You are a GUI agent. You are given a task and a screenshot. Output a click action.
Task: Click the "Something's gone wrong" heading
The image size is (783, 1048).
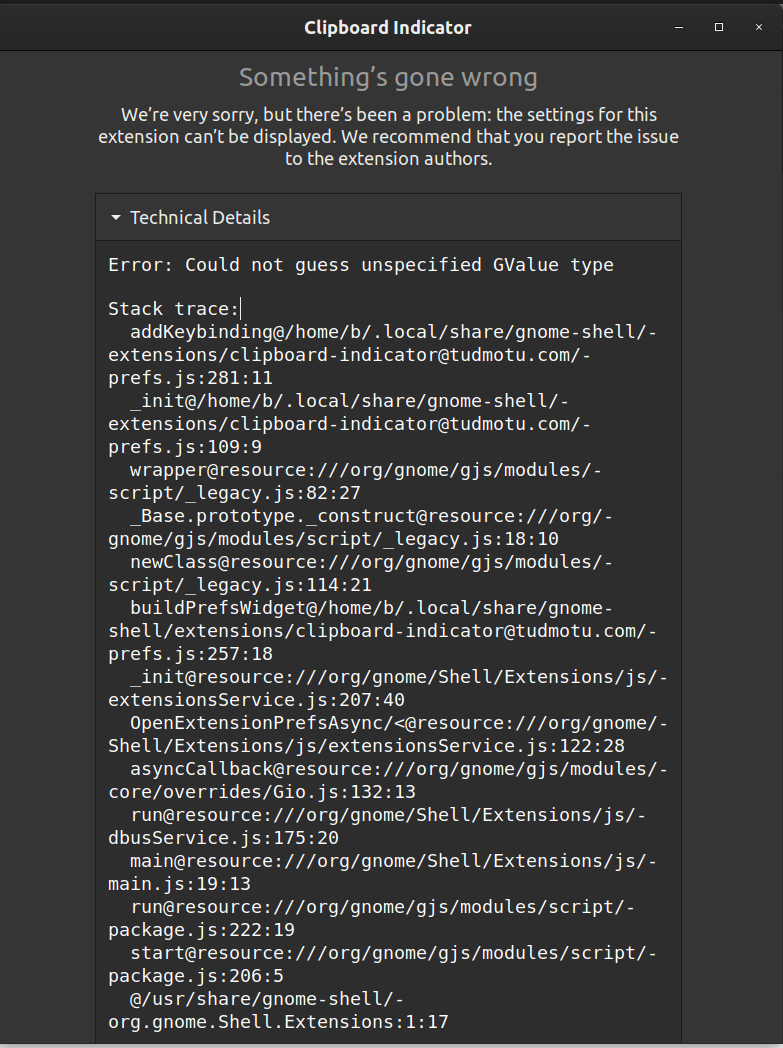click(x=388, y=77)
